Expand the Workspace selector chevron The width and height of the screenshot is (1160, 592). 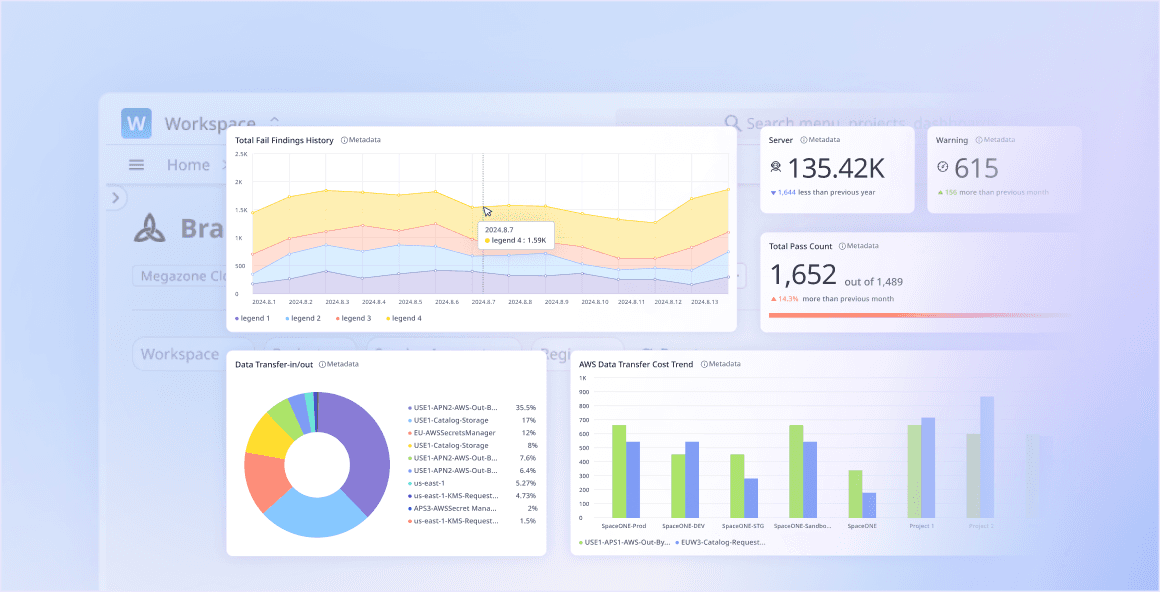(x=274, y=121)
